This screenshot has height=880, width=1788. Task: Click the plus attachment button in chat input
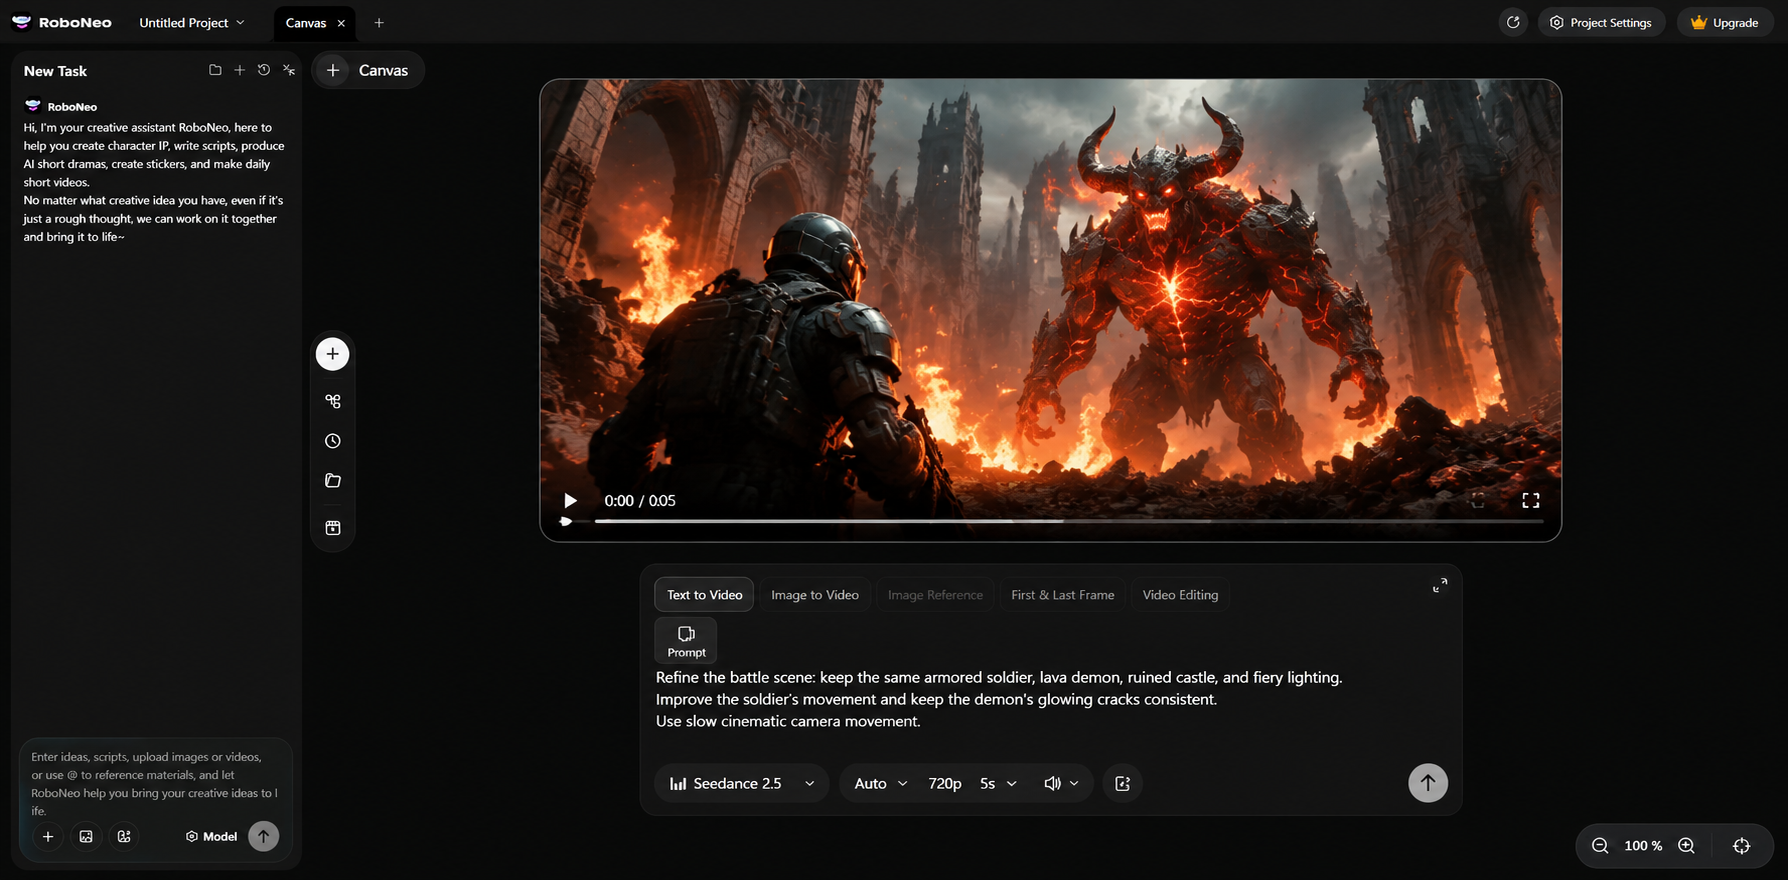click(48, 837)
